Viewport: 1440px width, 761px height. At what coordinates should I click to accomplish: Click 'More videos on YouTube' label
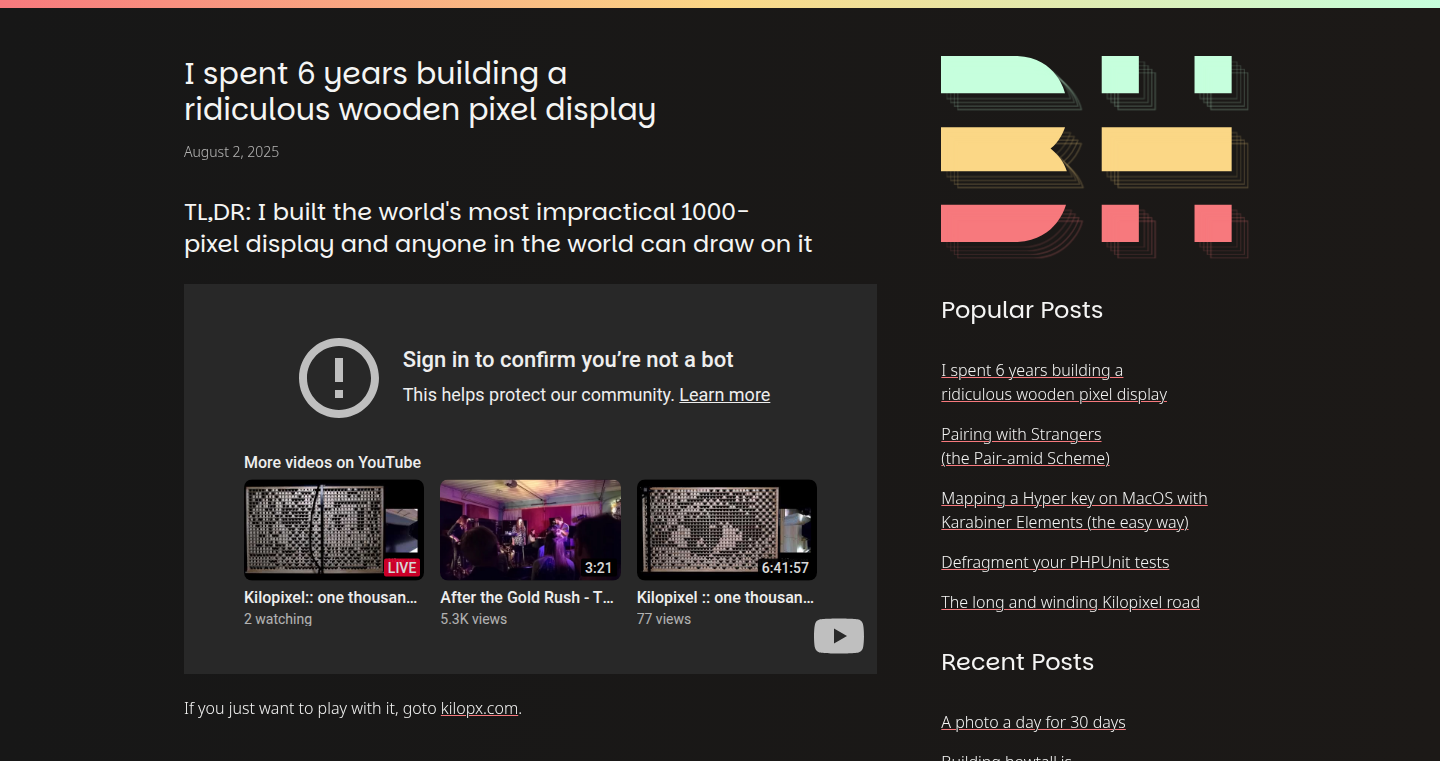coord(332,462)
